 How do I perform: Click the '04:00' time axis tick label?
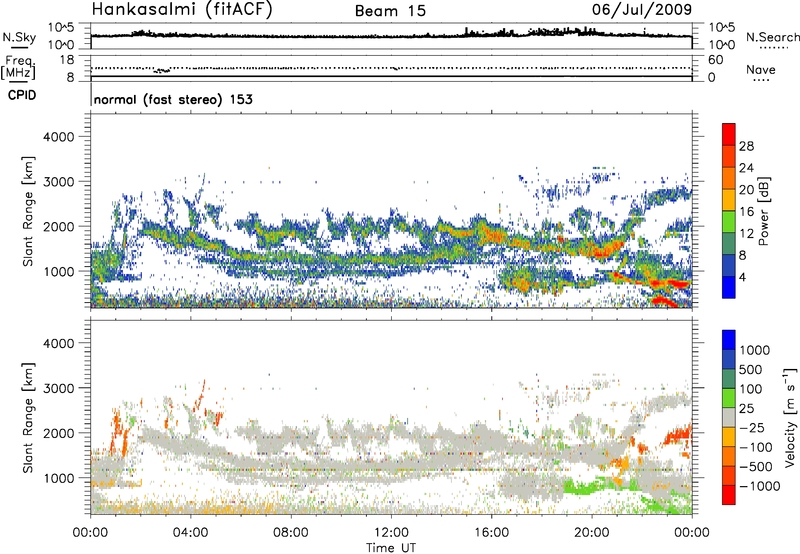coord(191,533)
